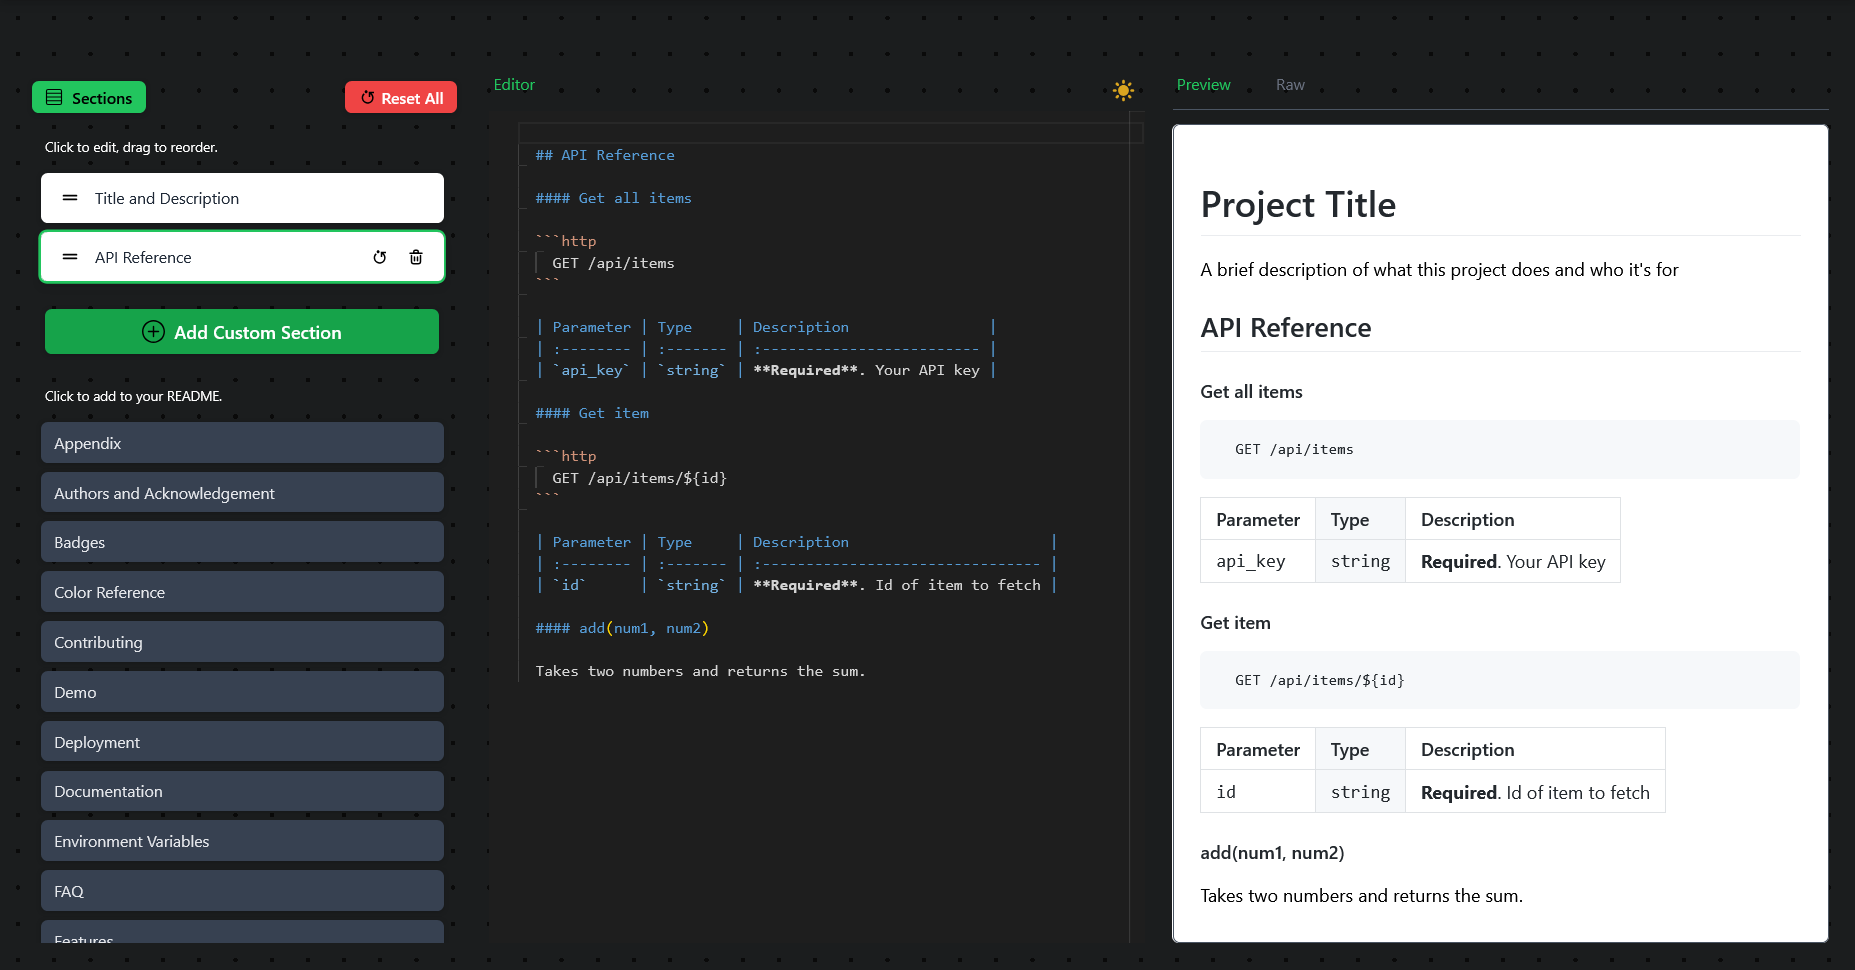This screenshot has height=970, width=1855.
Task: Delete the API Reference section
Action: [x=416, y=257]
